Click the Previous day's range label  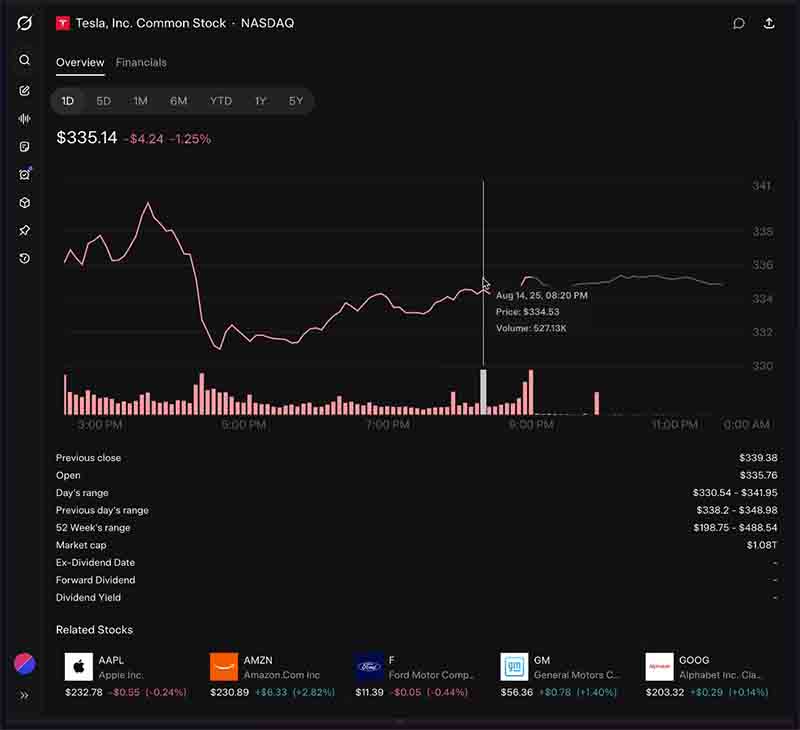(x=102, y=510)
